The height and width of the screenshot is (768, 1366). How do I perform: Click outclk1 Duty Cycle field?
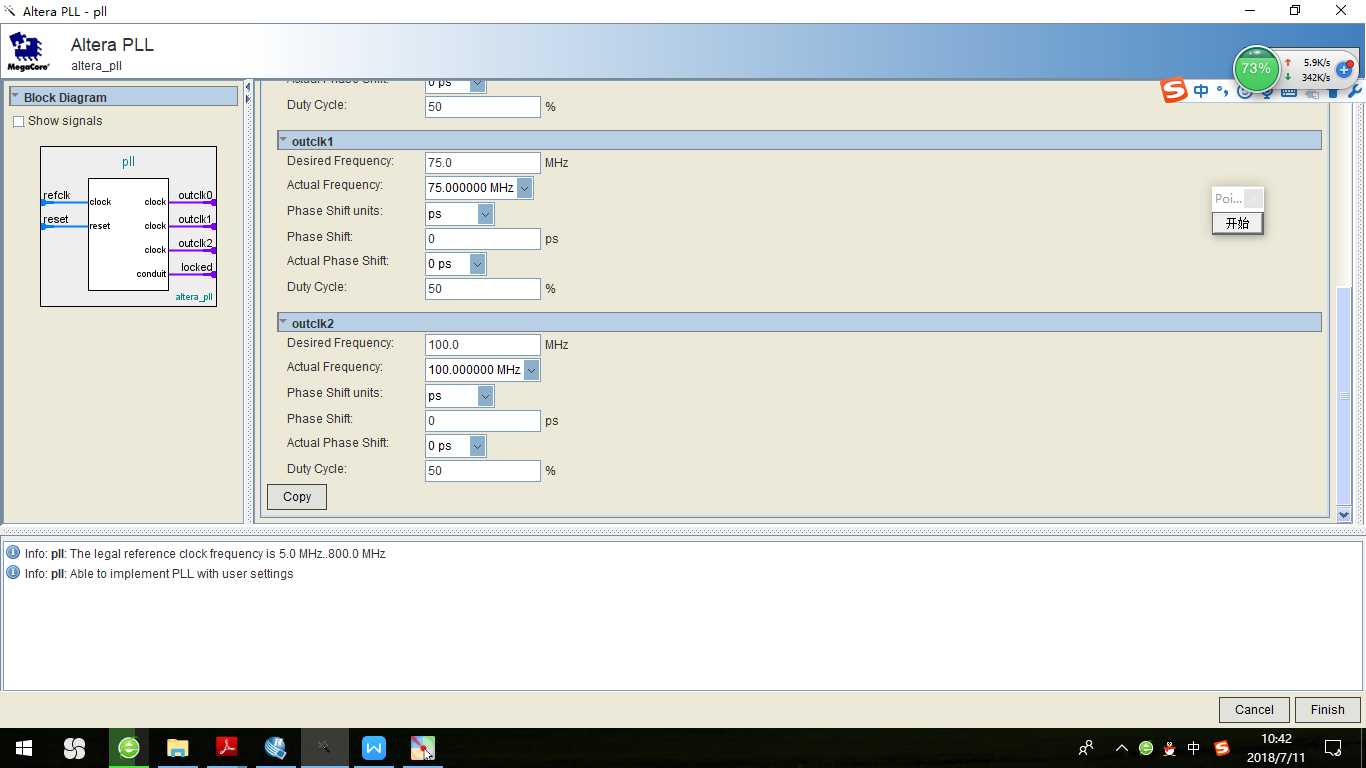[x=483, y=289]
